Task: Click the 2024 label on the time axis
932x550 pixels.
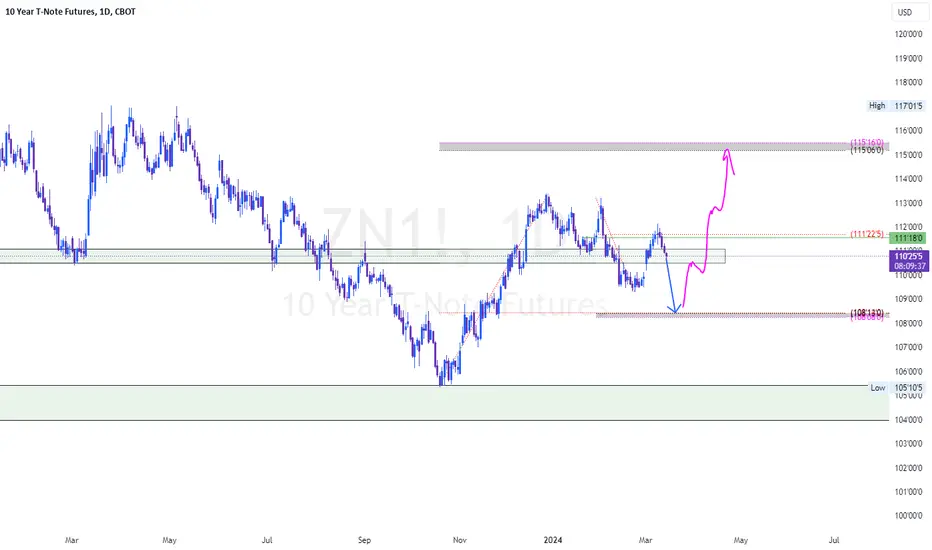Action: tap(553, 540)
